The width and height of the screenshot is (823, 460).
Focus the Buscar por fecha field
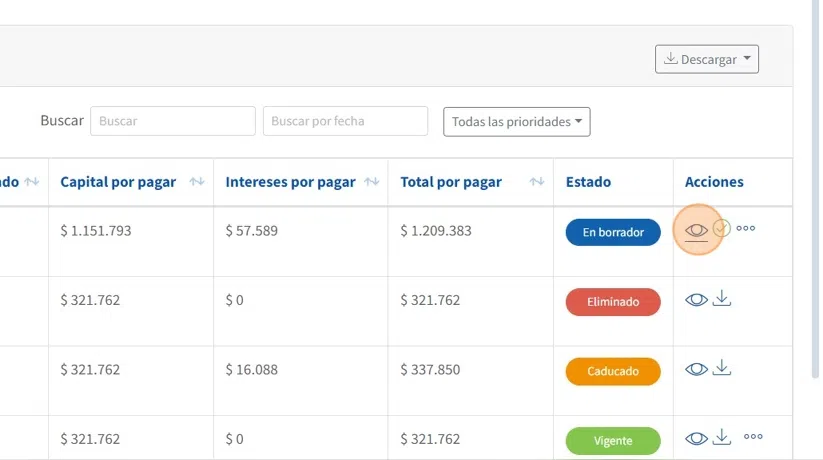click(x=345, y=121)
